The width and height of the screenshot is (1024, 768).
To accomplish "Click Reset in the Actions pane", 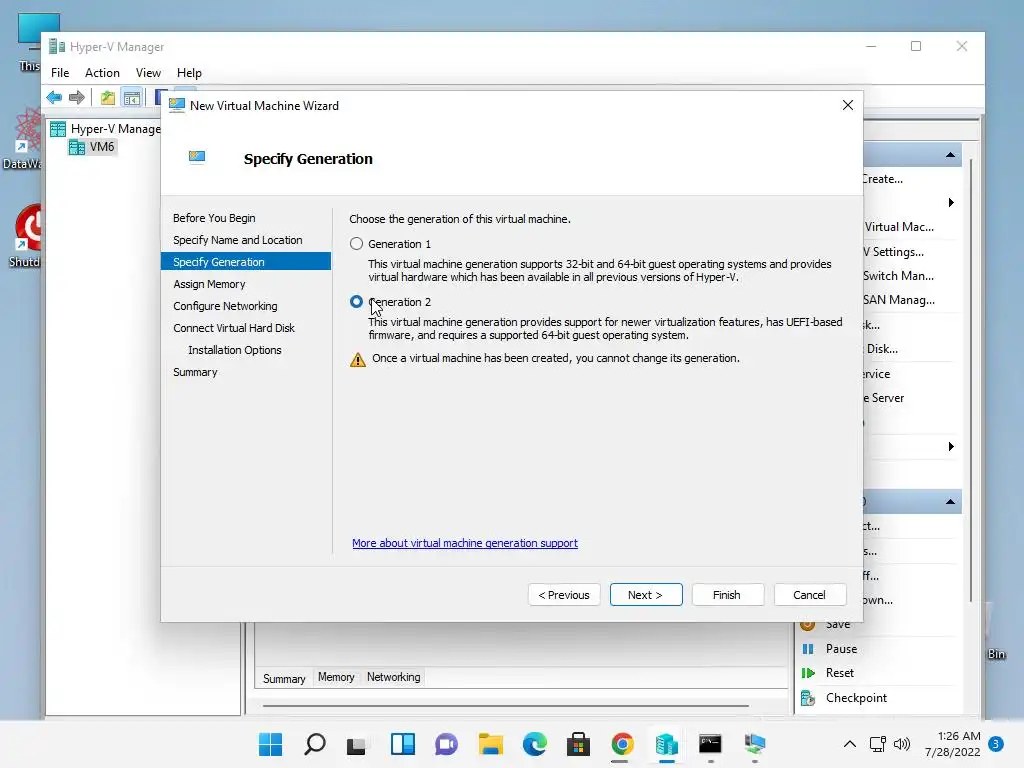I will (840, 673).
